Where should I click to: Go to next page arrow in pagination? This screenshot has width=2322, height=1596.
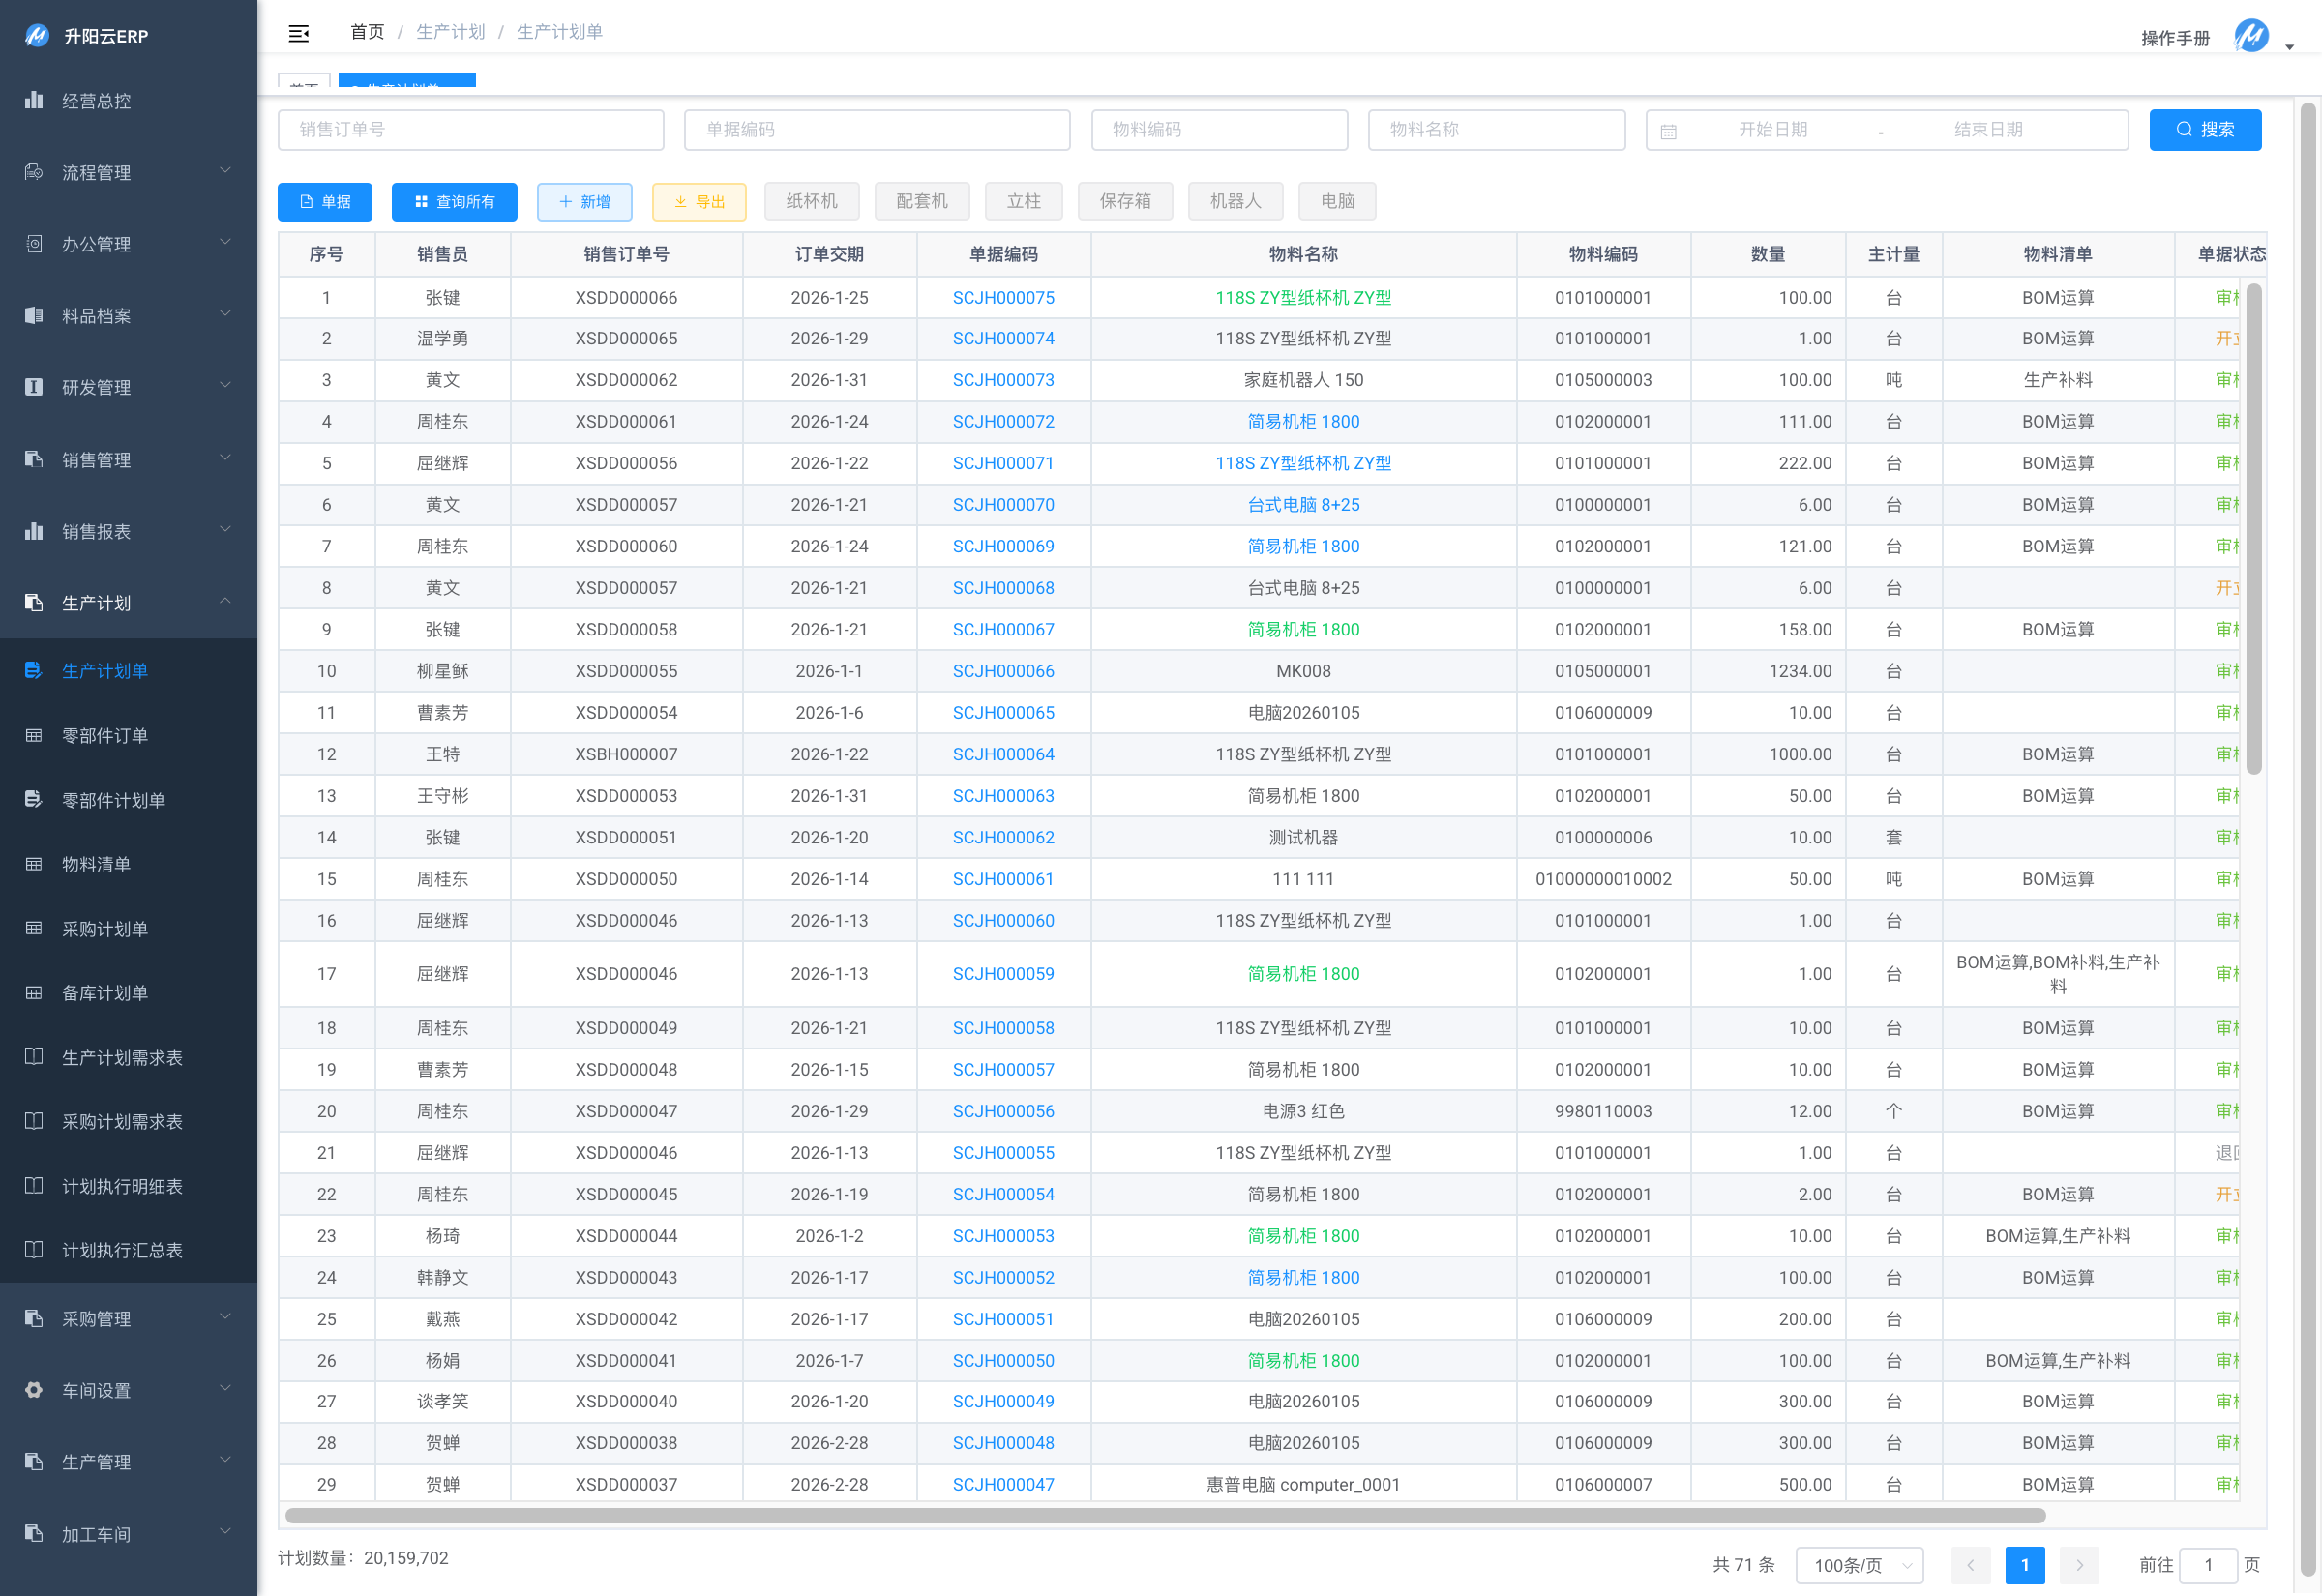coord(2079,1565)
